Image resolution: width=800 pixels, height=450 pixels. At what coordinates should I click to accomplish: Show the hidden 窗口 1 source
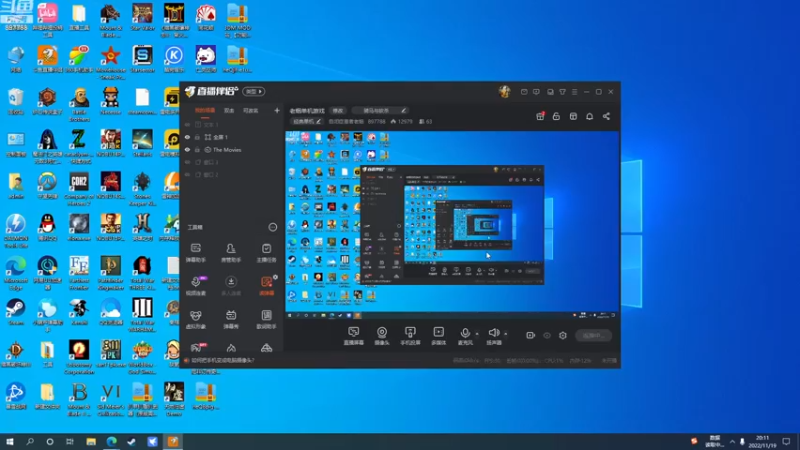tap(187, 162)
